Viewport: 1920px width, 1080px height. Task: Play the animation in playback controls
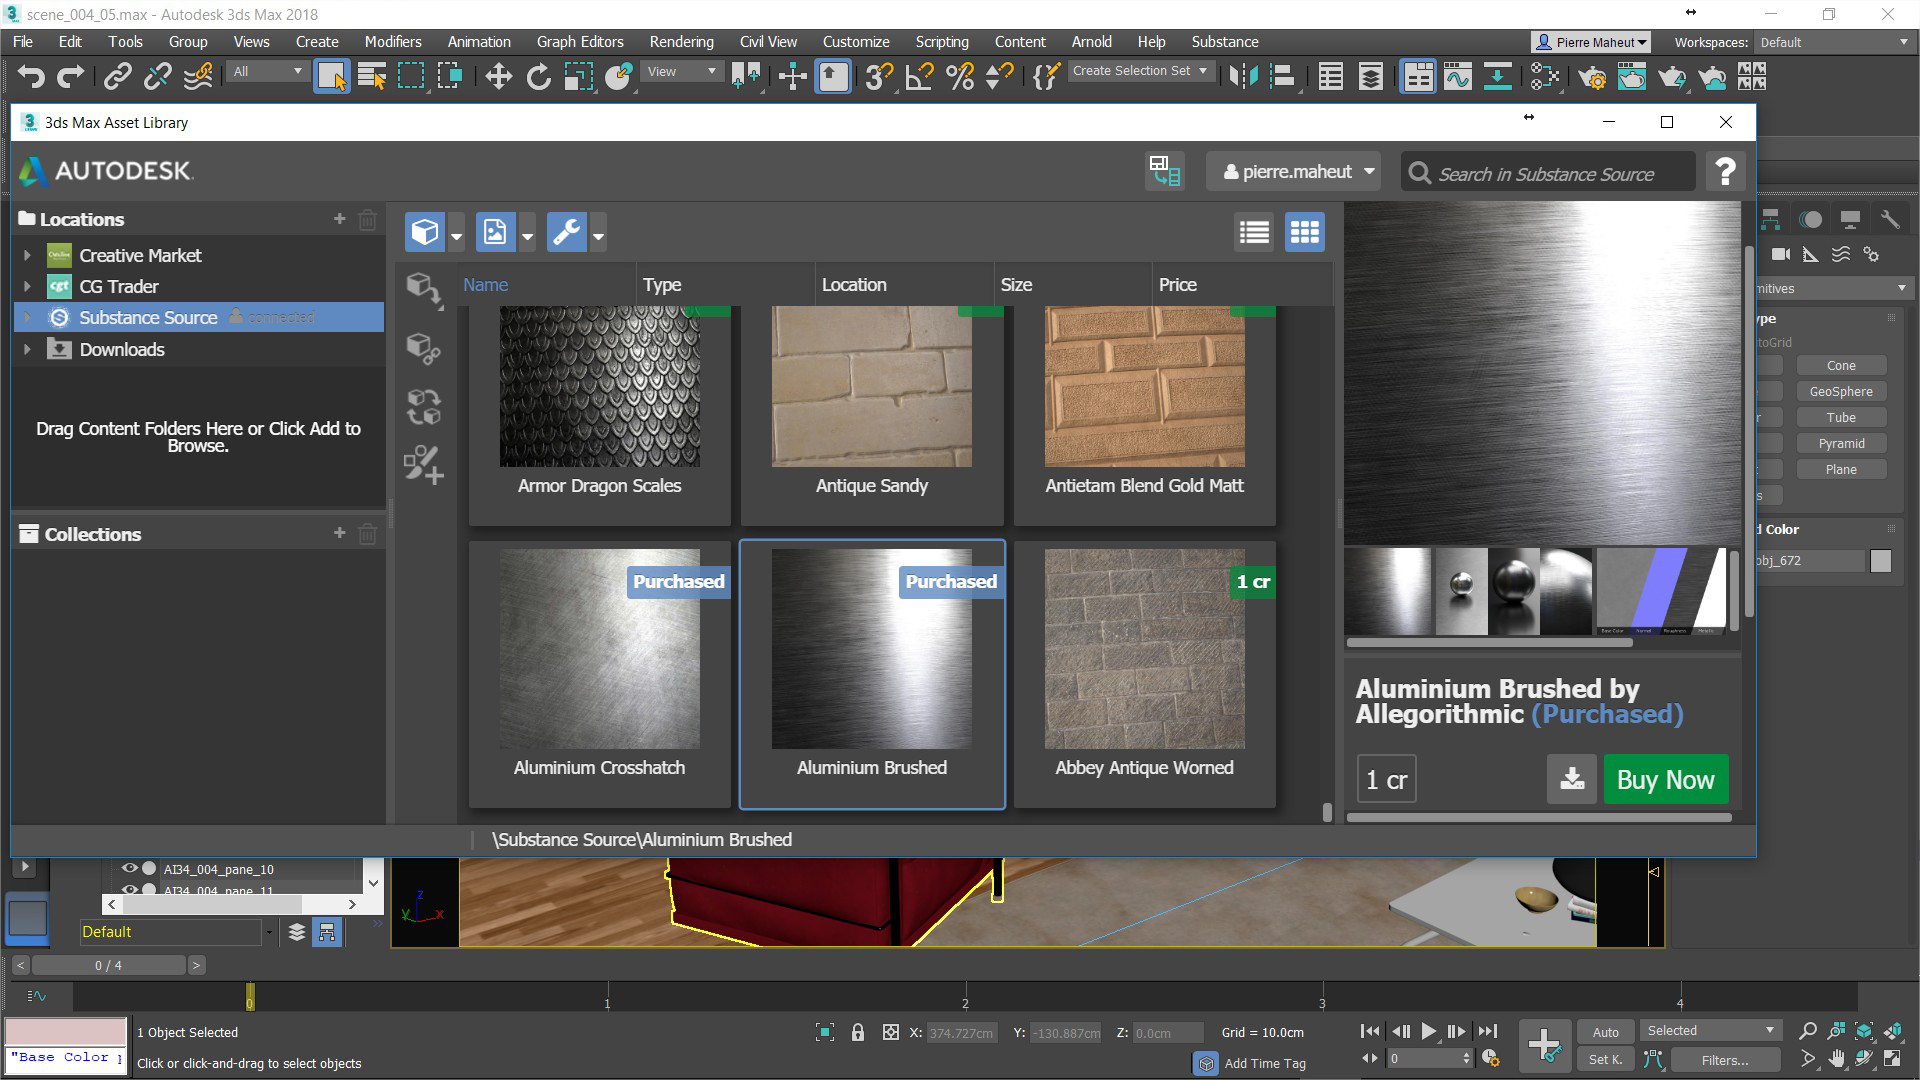(x=1428, y=1031)
